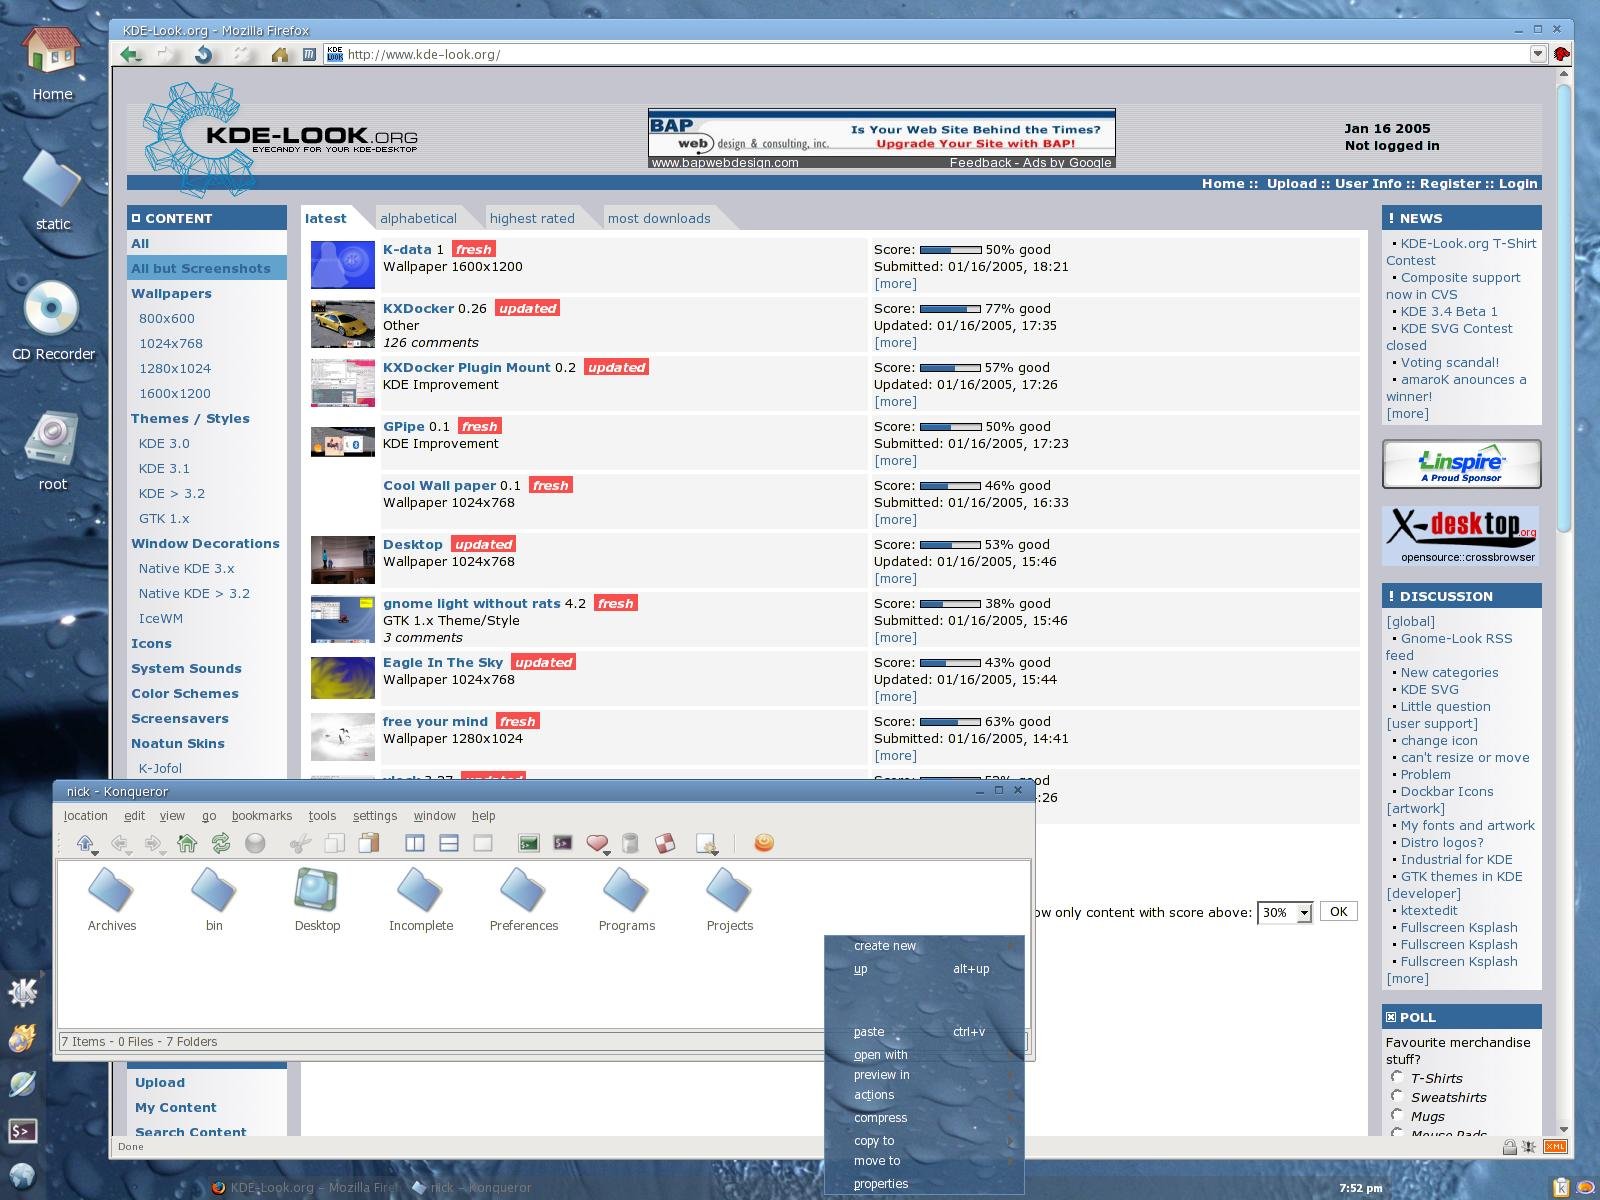Click Konqueror home folder toolbar icon
This screenshot has width=1600, height=1200.
click(187, 843)
